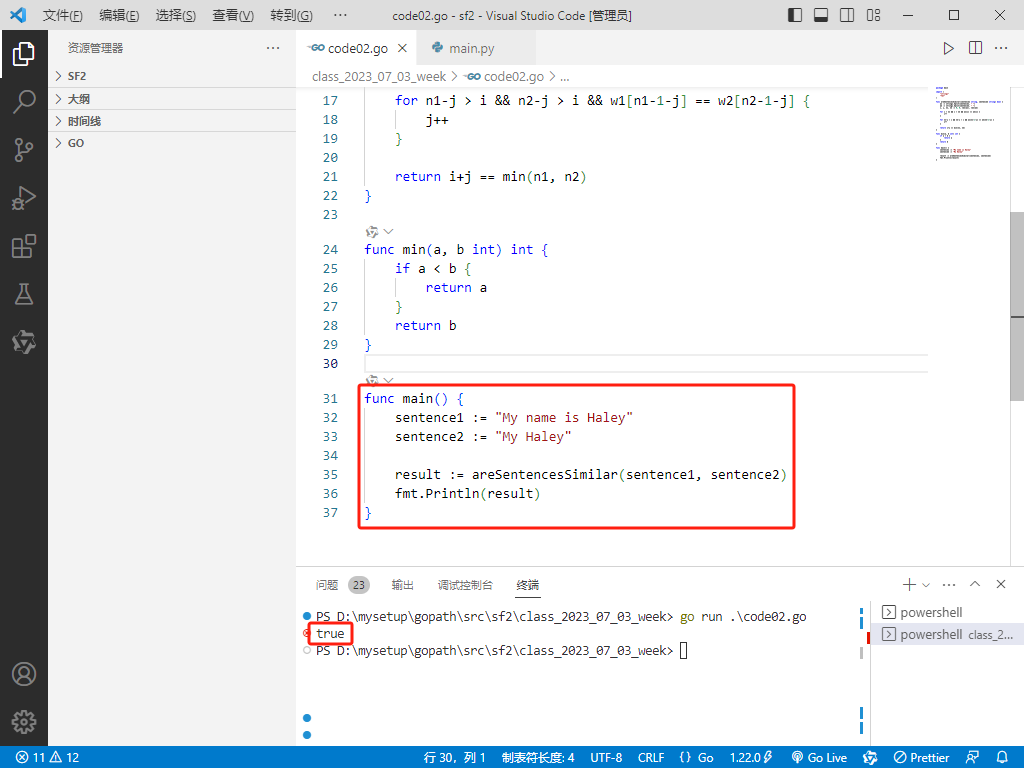The width and height of the screenshot is (1024, 768).
Task: Open the Accounts menu icon
Action: tap(24, 674)
